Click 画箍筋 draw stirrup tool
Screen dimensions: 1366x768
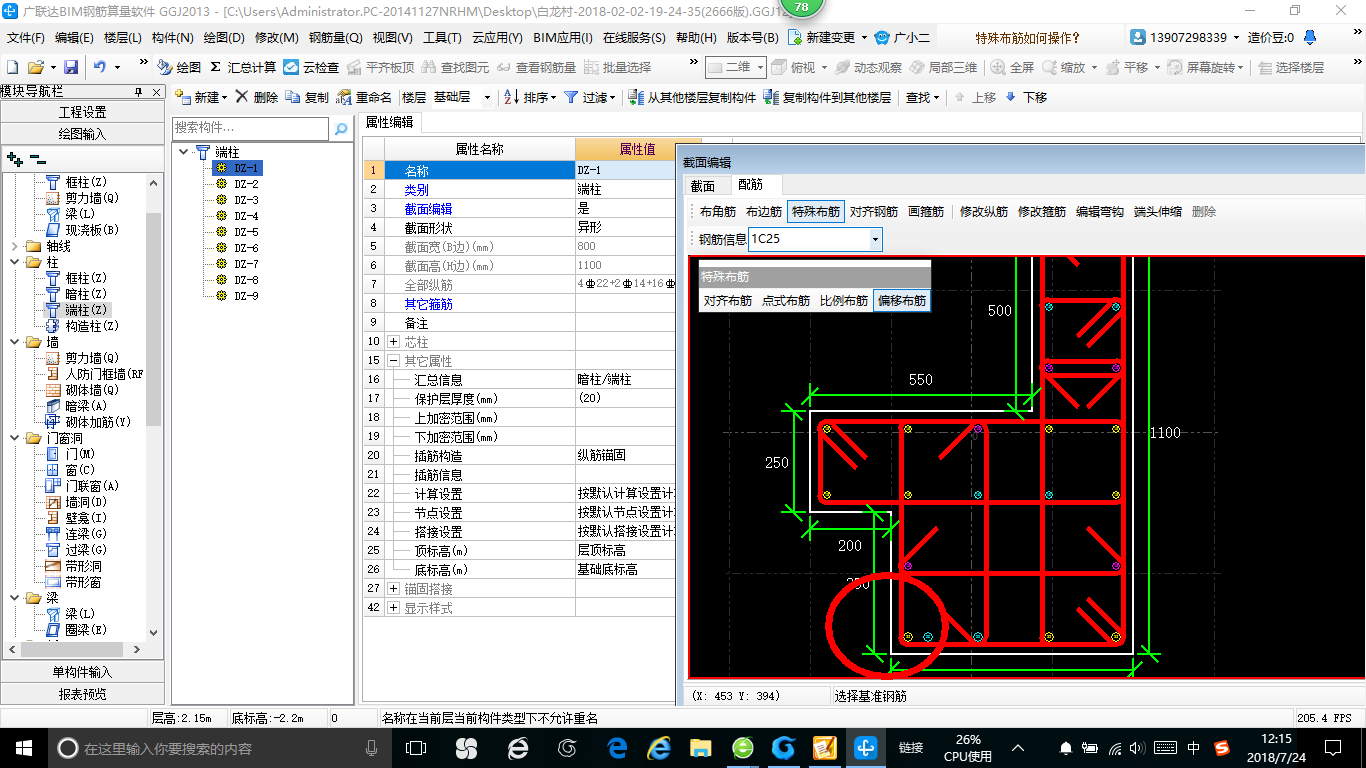coord(926,212)
